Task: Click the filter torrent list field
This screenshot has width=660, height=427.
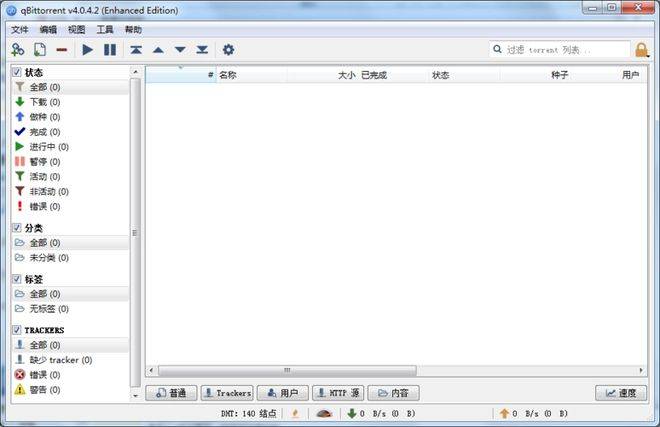Action: pyautogui.click(x=560, y=50)
